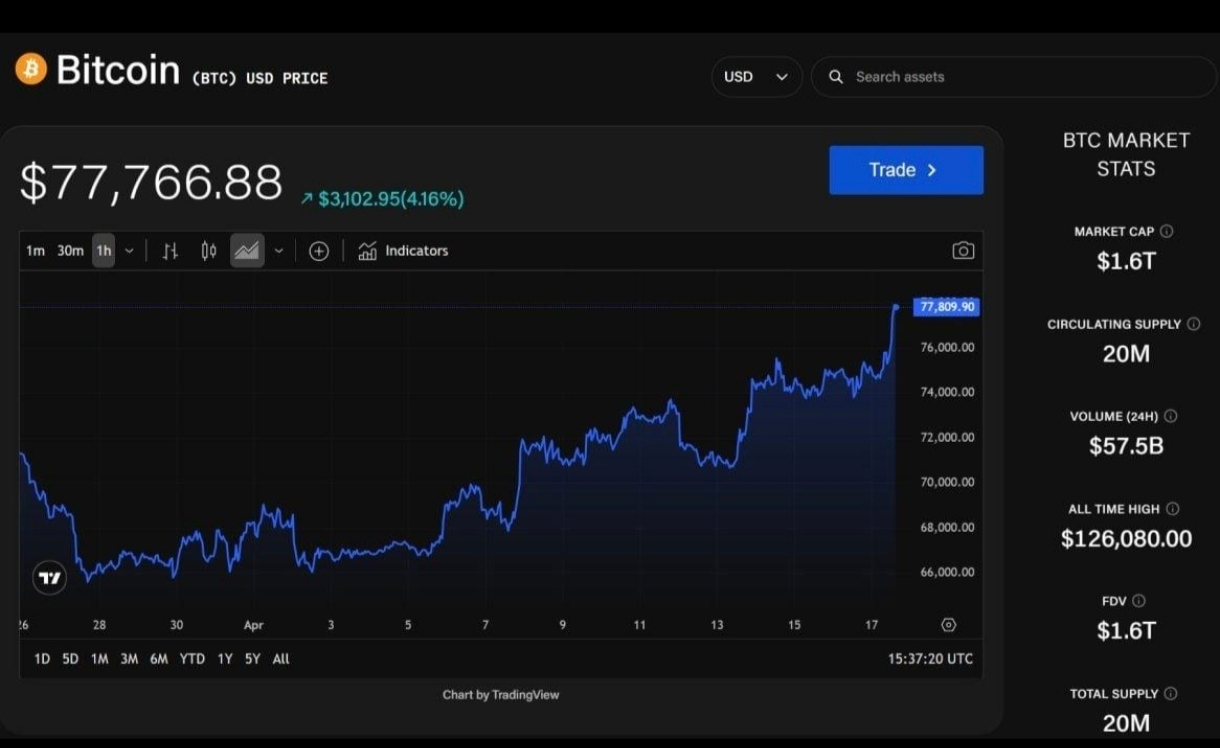Open the Indicators menu
1220x748 pixels.
pyautogui.click(x=403, y=251)
